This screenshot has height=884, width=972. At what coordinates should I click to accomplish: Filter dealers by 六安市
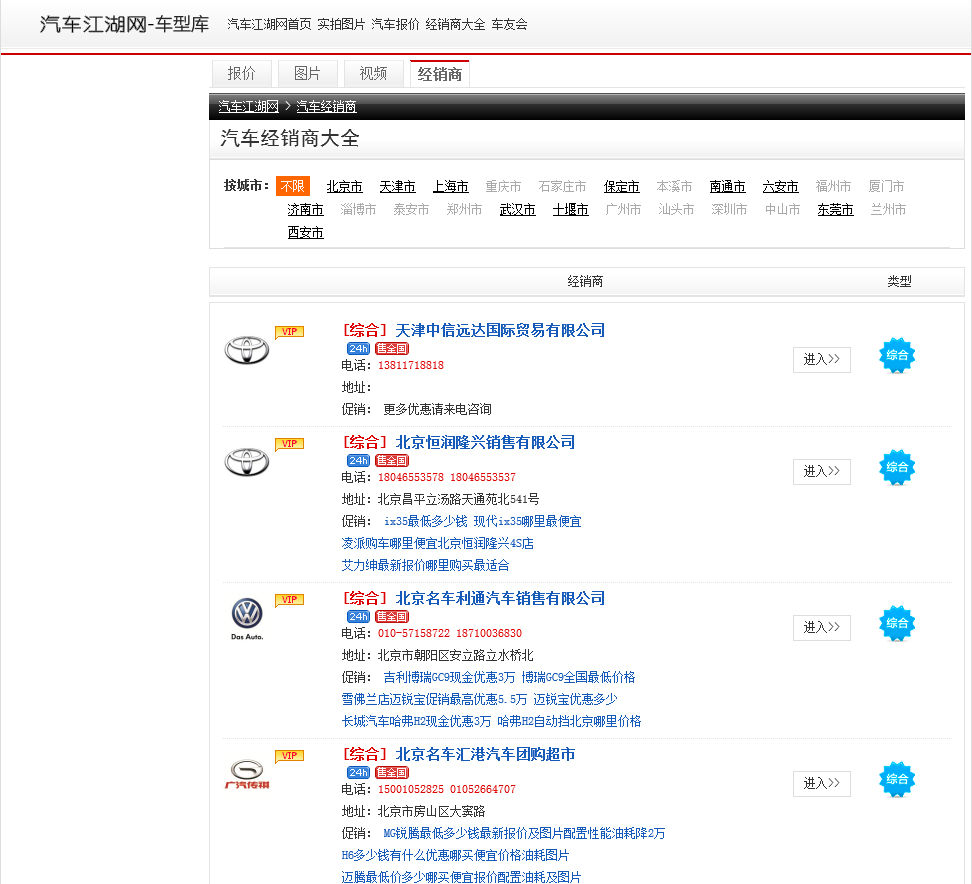pyautogui.click(x=780, y=187)
